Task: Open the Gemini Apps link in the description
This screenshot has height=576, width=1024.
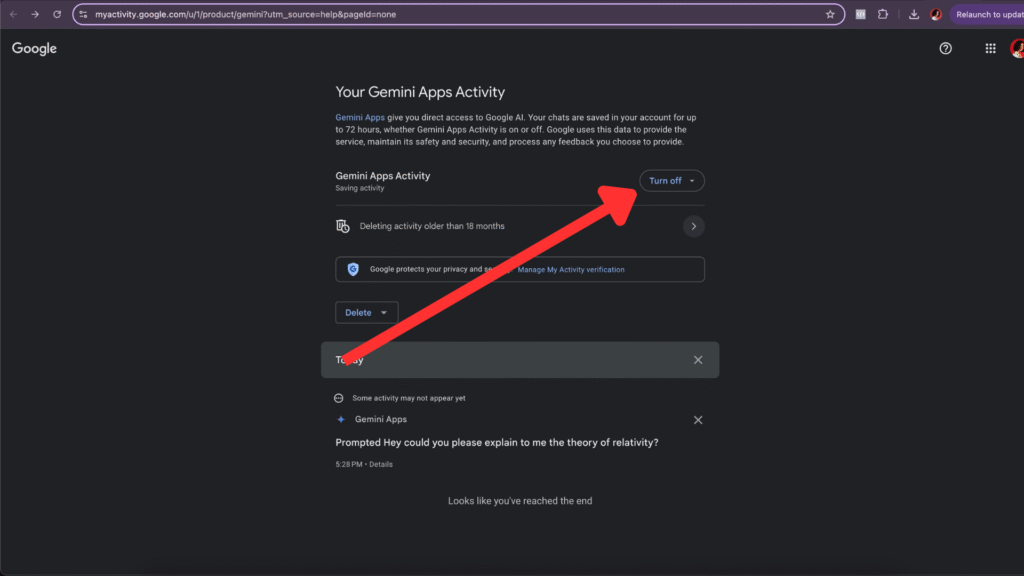Action: tap(360, 118)
